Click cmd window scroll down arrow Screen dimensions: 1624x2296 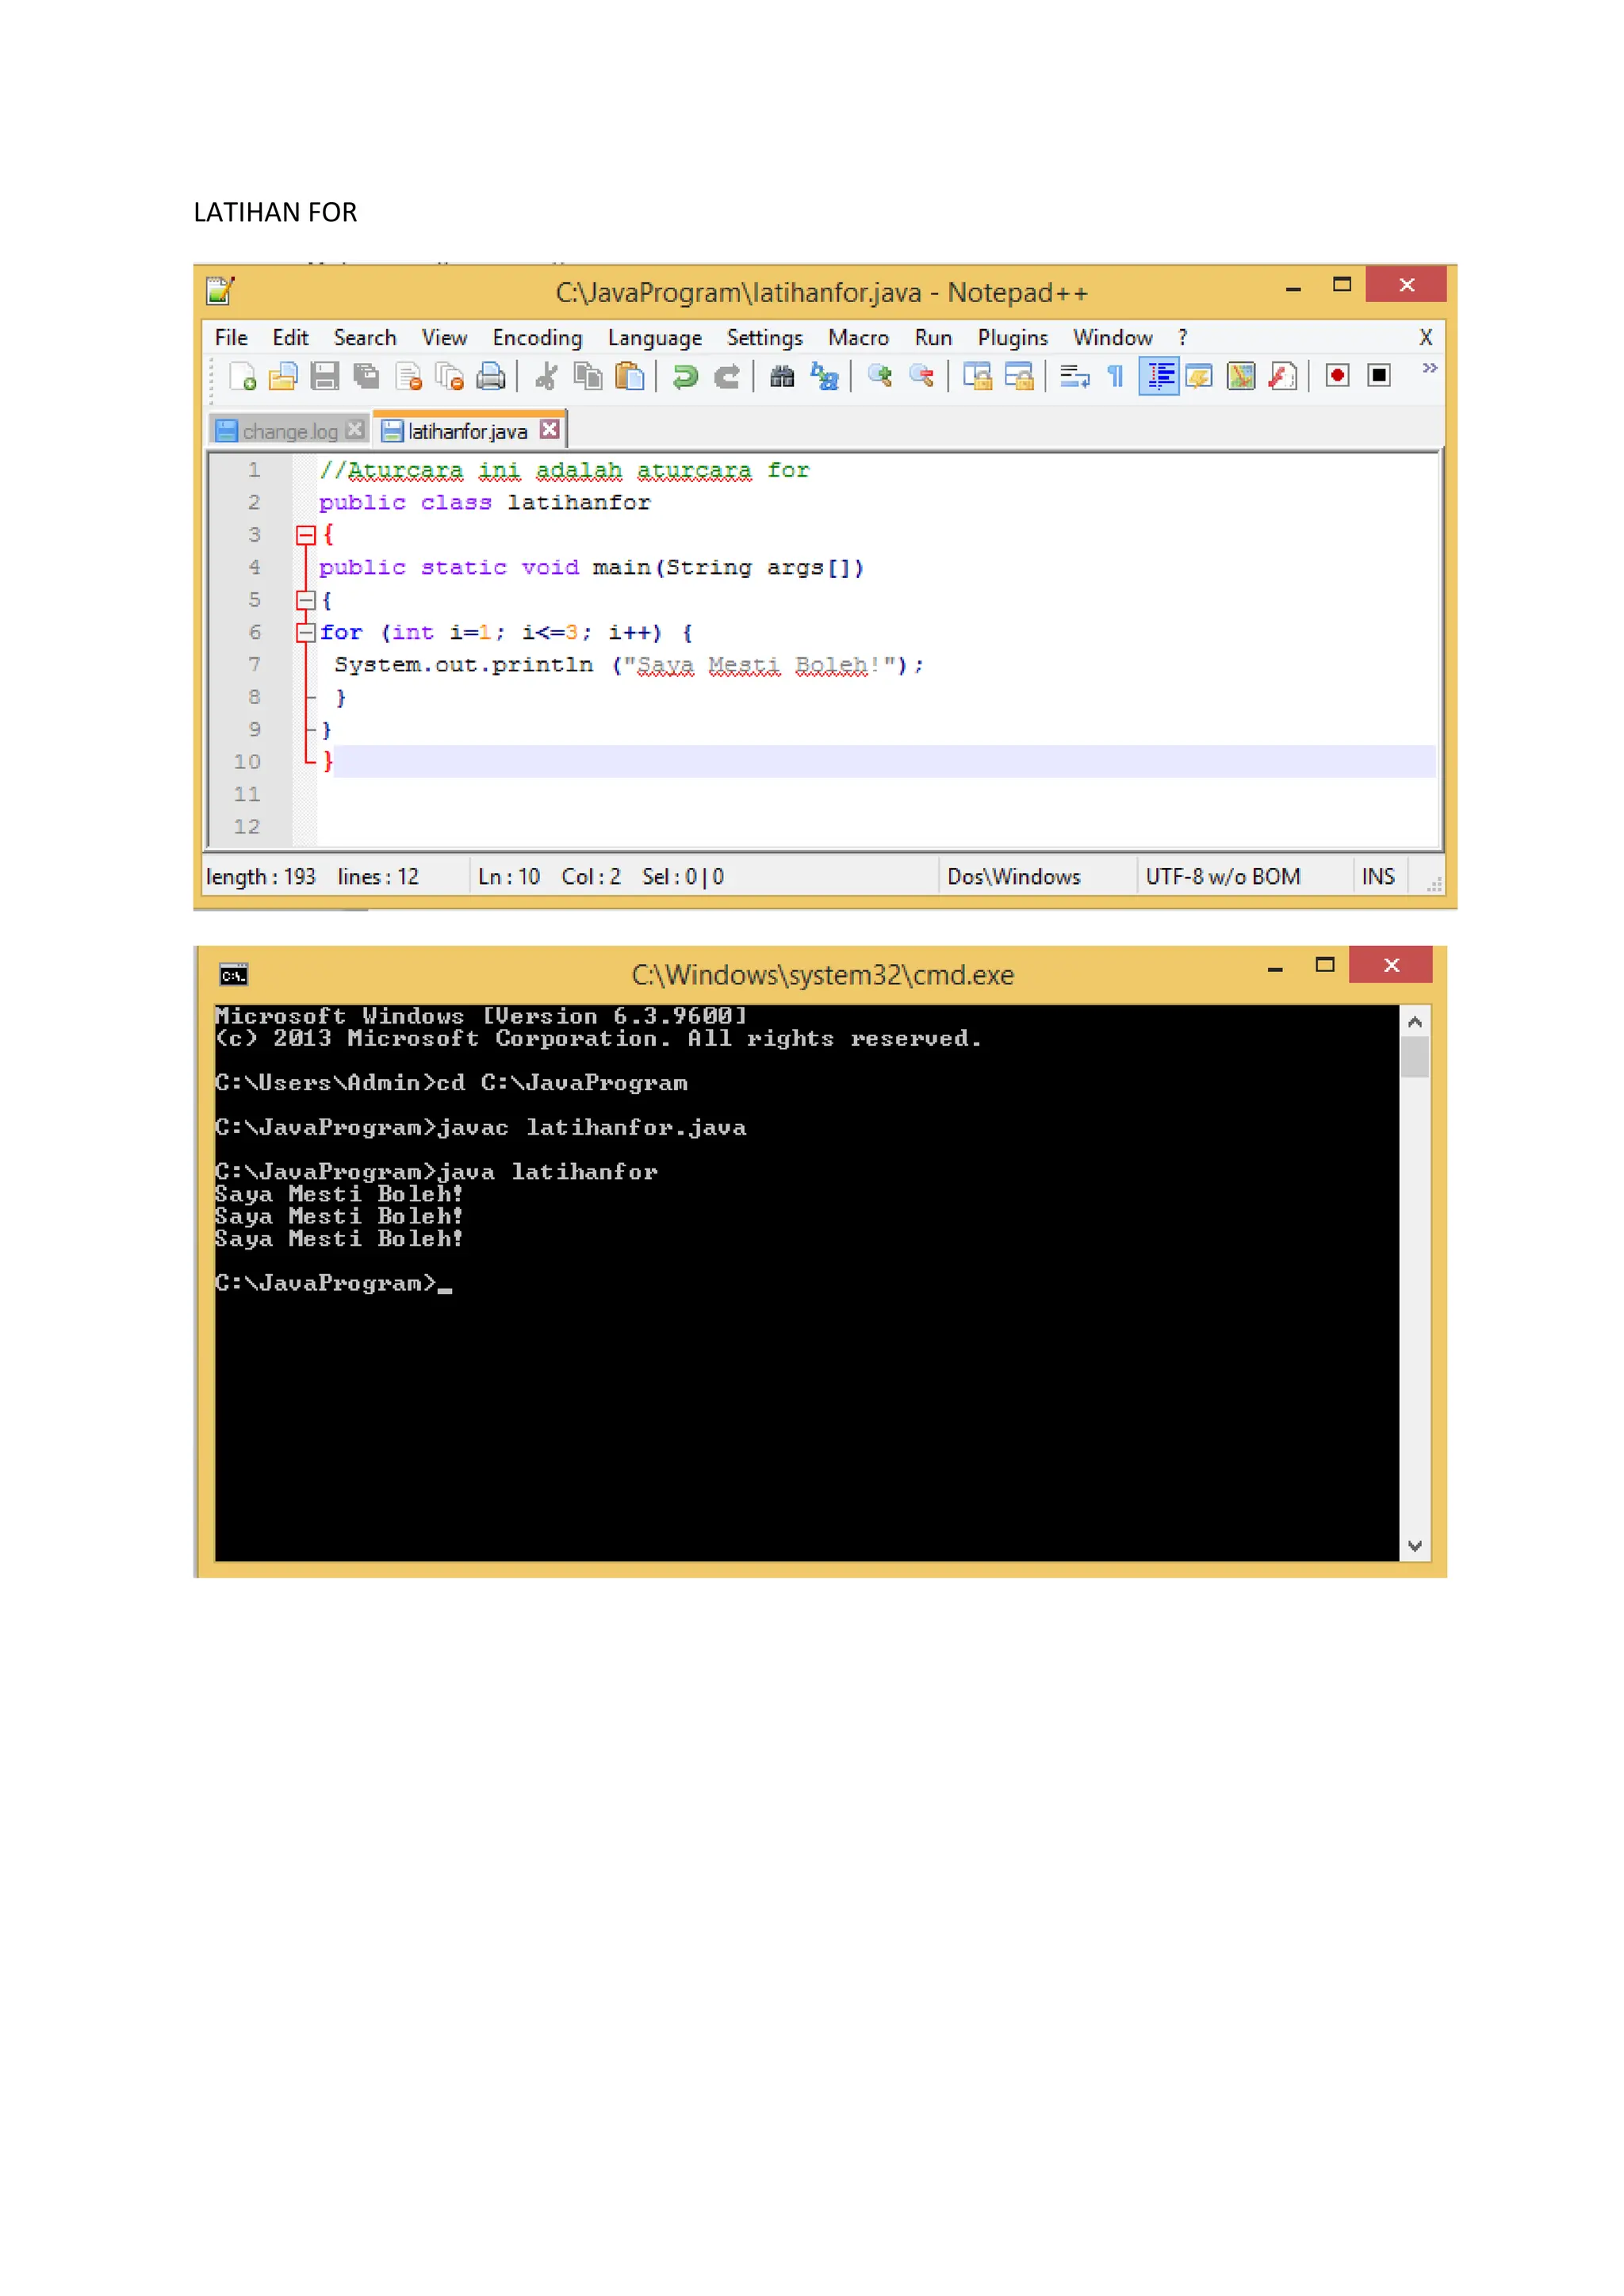[1415, 1546]
